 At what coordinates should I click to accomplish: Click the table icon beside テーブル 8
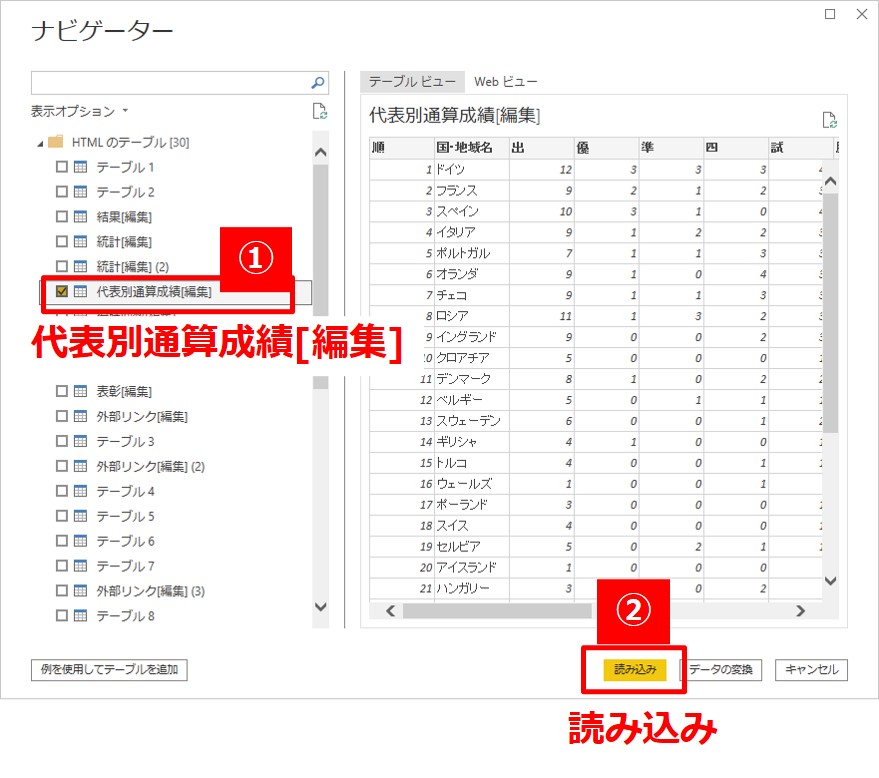click(81, 616)
